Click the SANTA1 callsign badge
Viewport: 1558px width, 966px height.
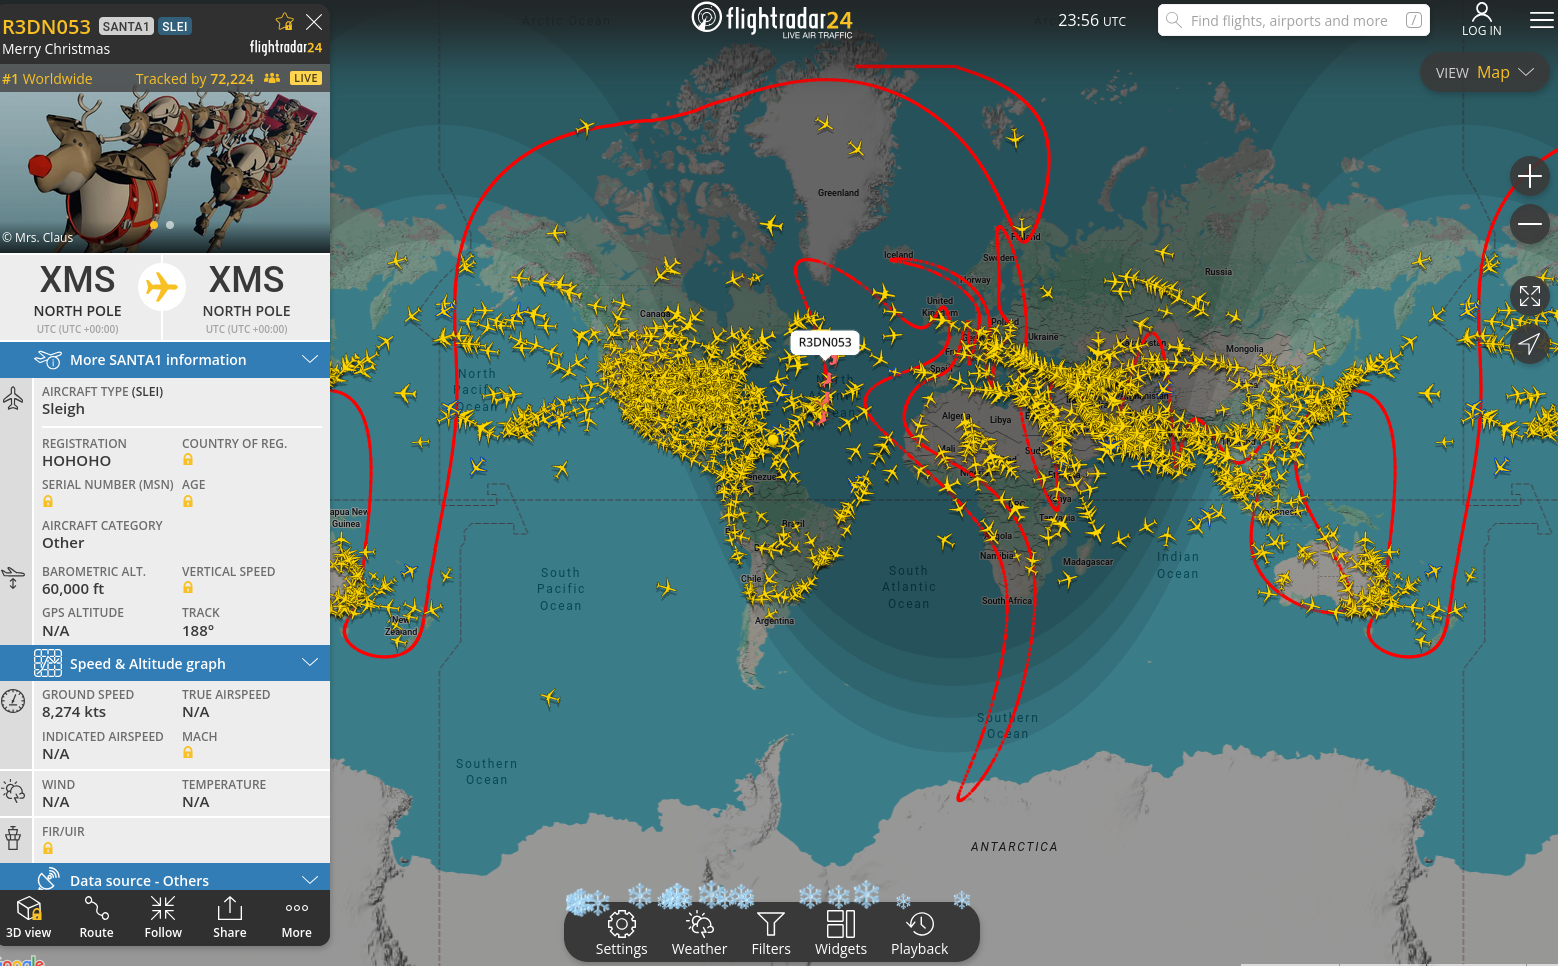click(126, 26)
